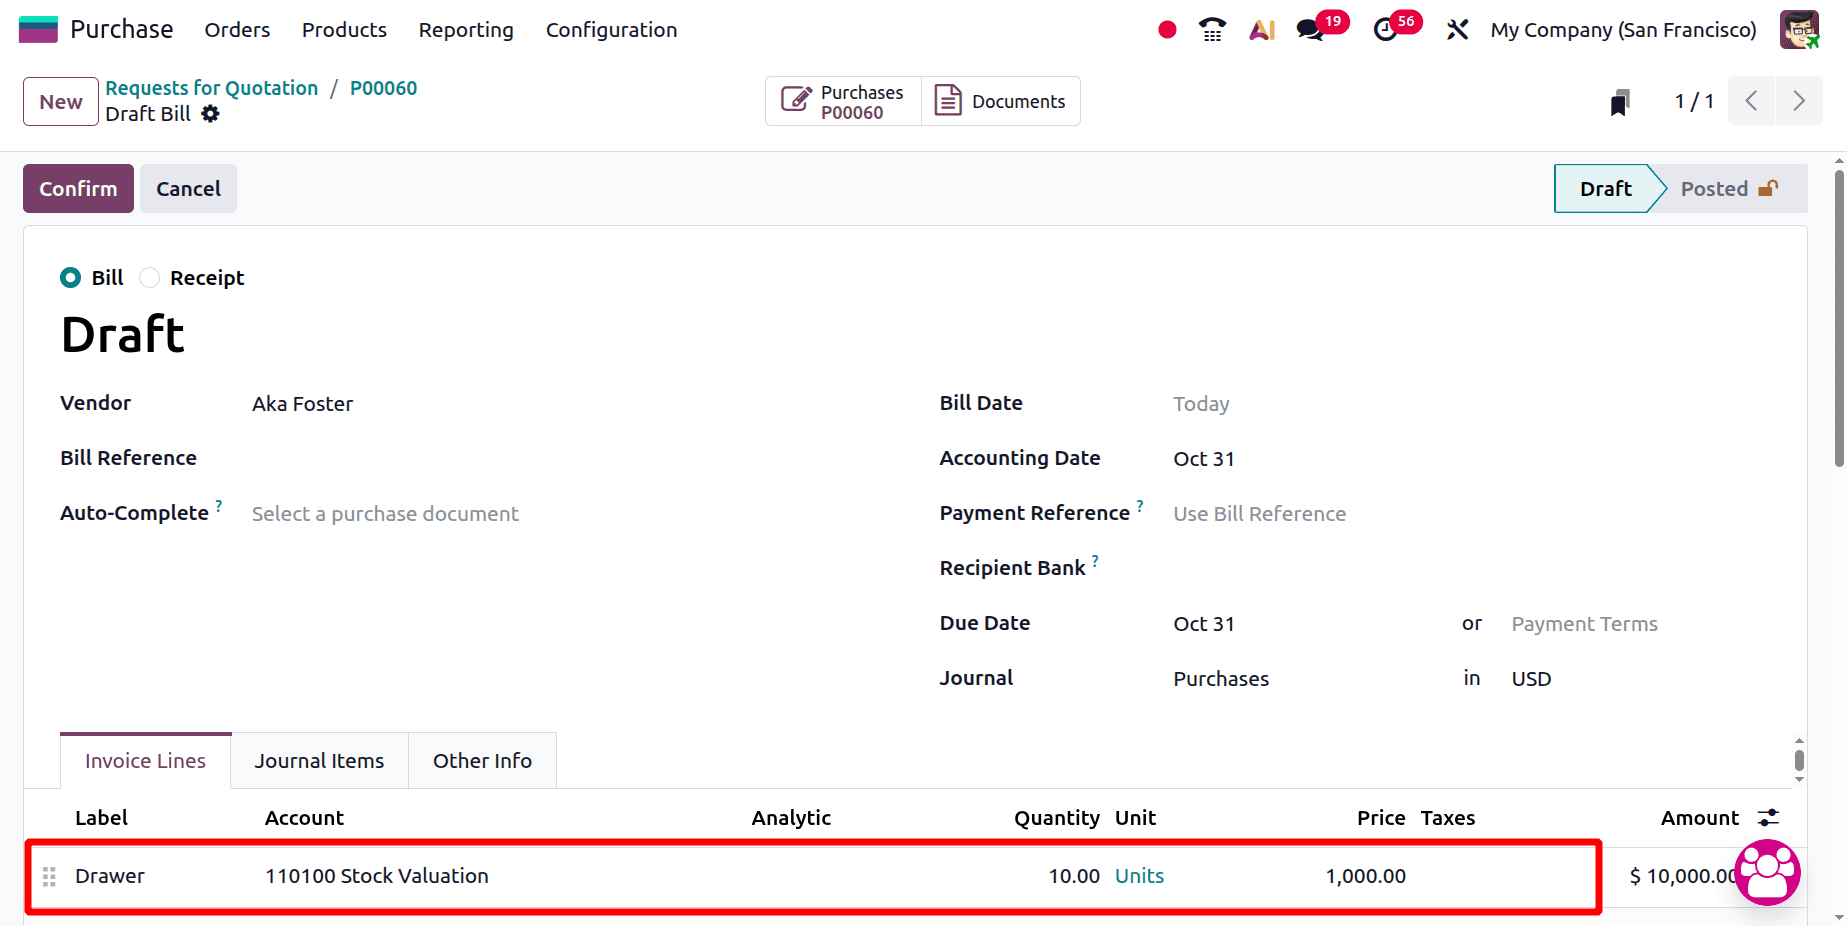Viewport: 1847px width, 926px height.
Task: Open the Payment Terms selector
Action: pos(1584,623)
